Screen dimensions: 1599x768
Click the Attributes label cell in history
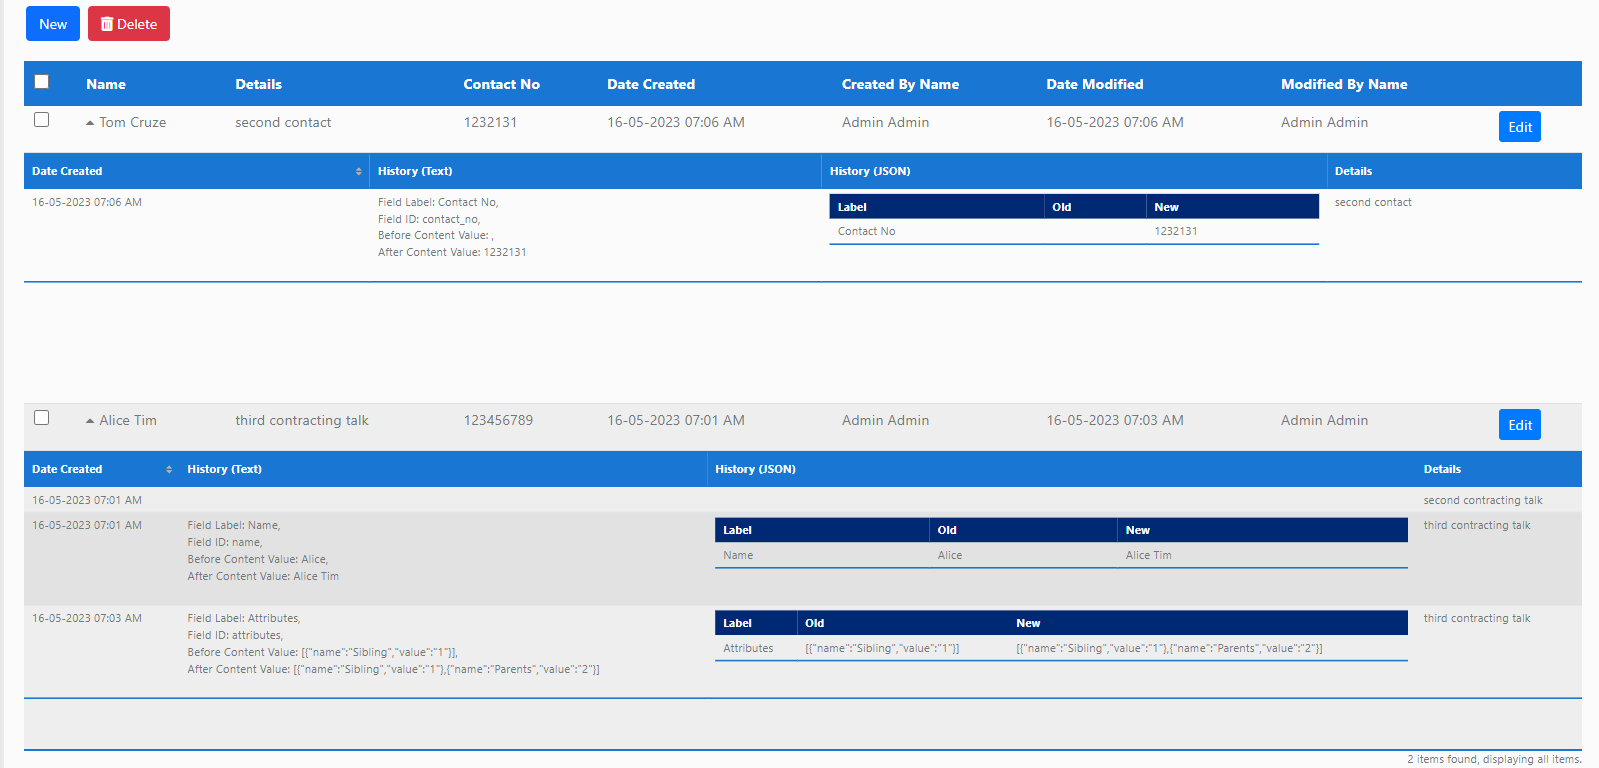(x=748, y=649)
